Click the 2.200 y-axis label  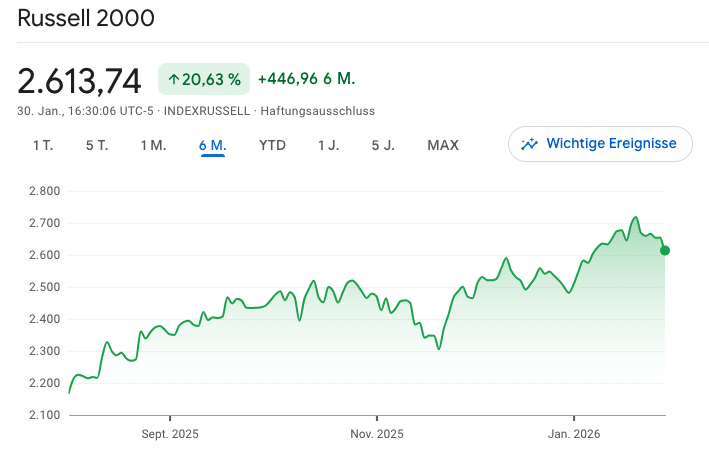pos(45,383)
